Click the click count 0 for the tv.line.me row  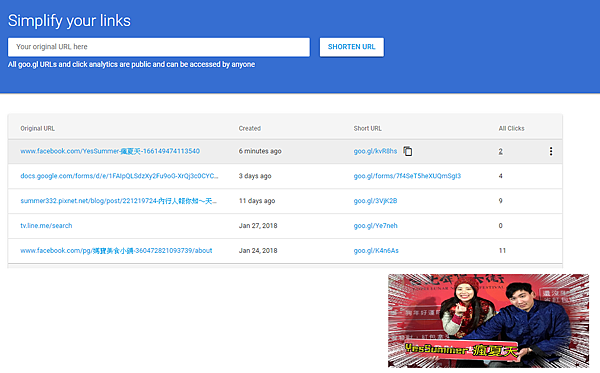click(x=501, y=226)
